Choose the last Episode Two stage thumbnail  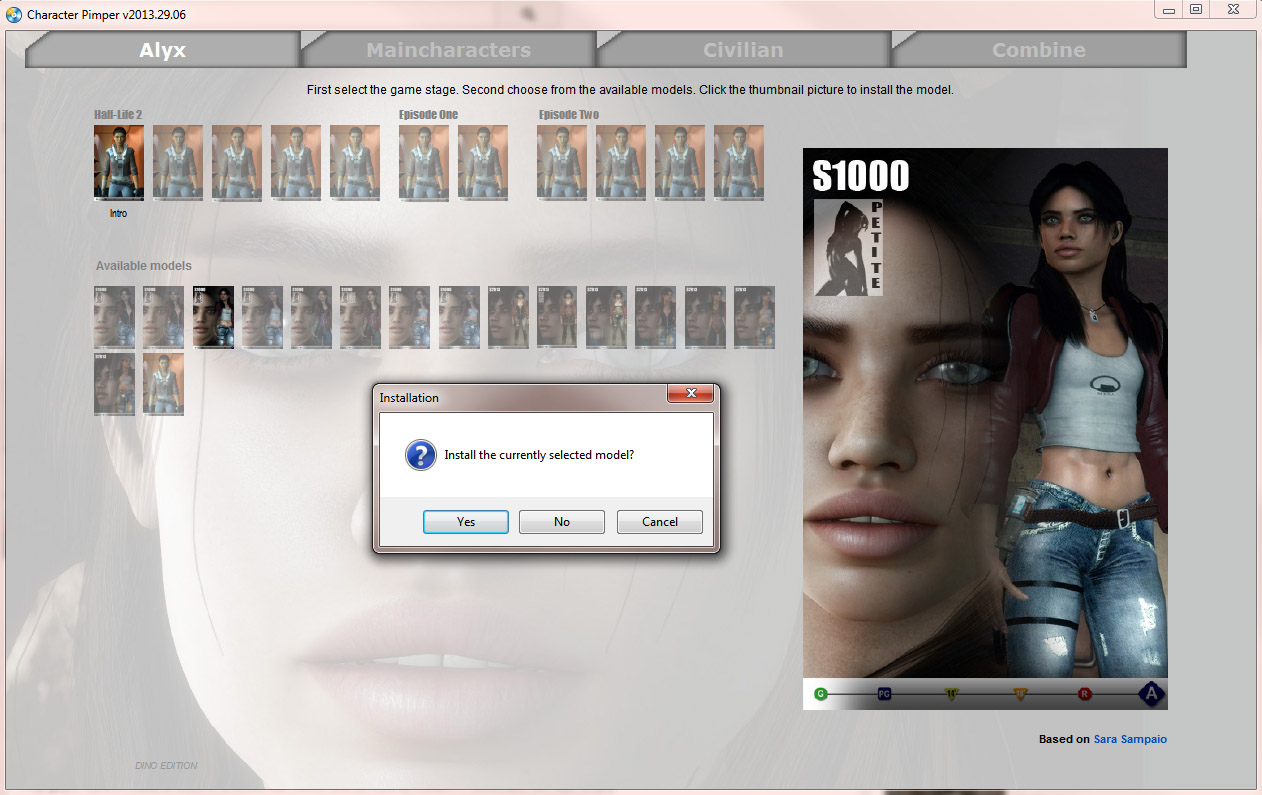coord(739,163)
